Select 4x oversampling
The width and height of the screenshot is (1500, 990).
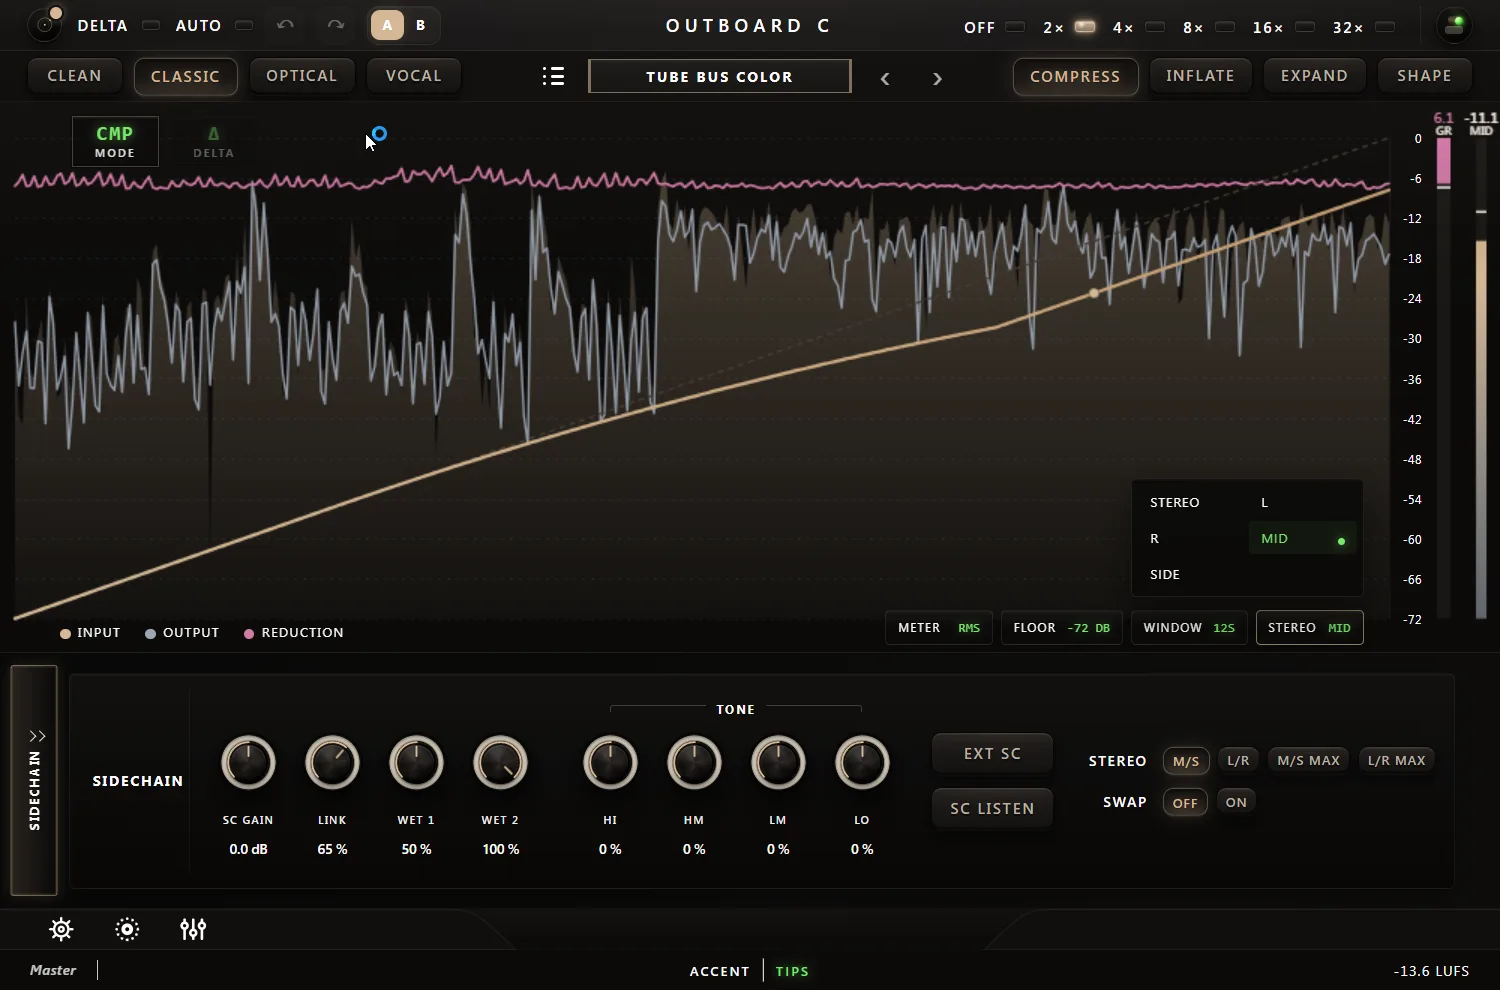(x=1155, y=26)
